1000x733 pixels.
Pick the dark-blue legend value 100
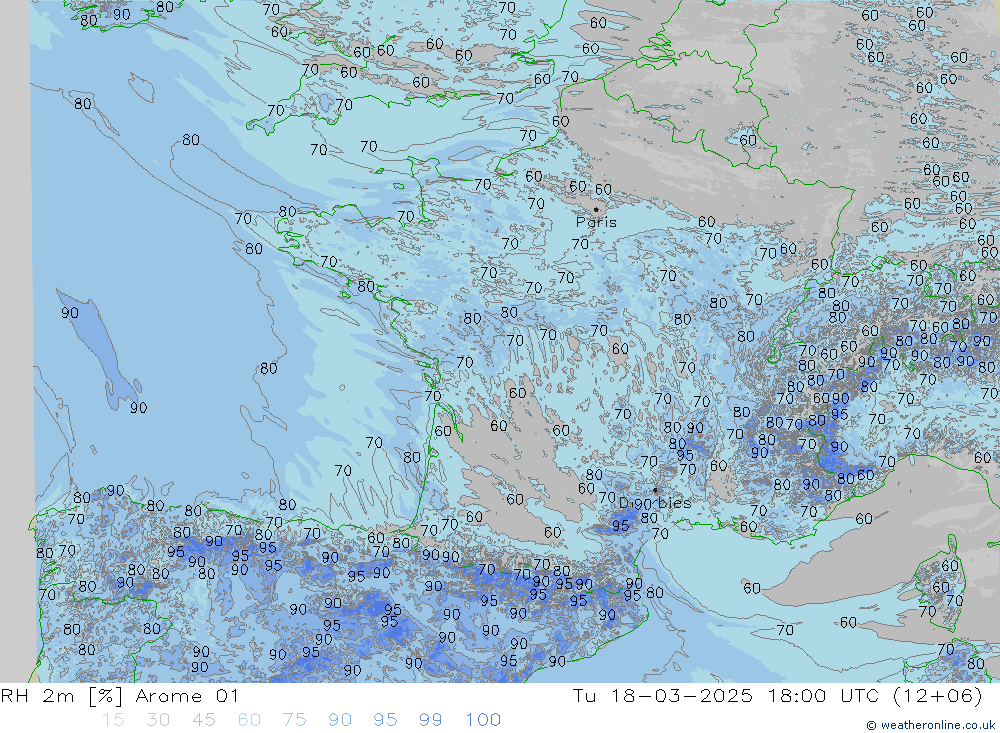click(483, 720)
